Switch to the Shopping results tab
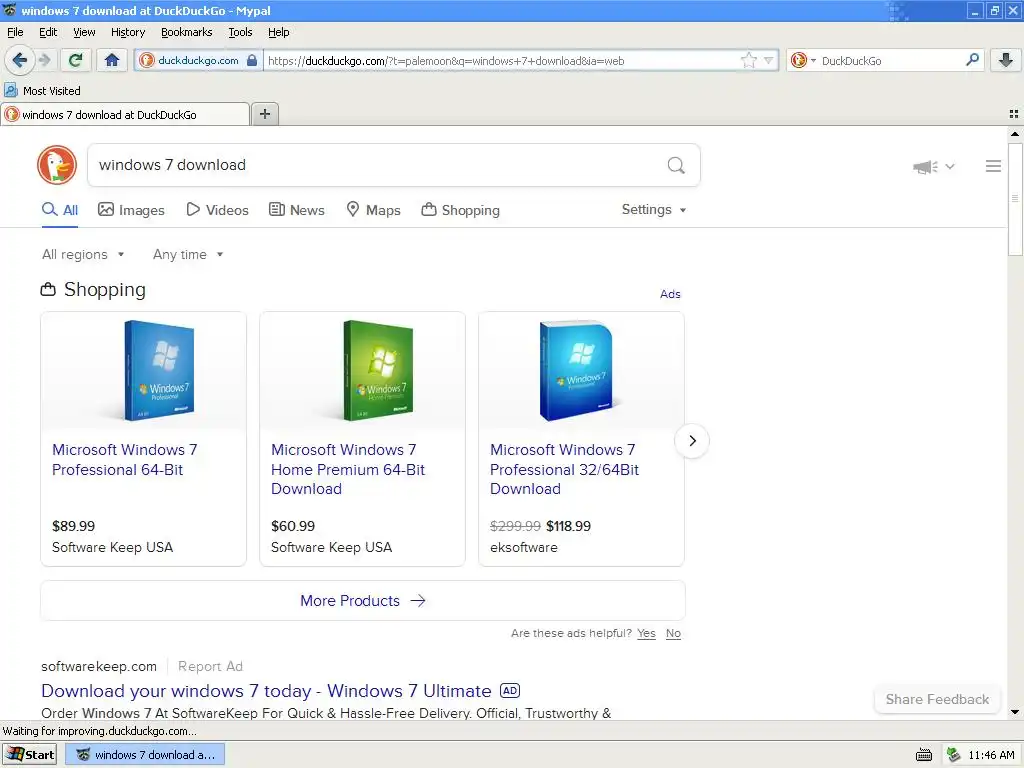 (x=460, y=210)
